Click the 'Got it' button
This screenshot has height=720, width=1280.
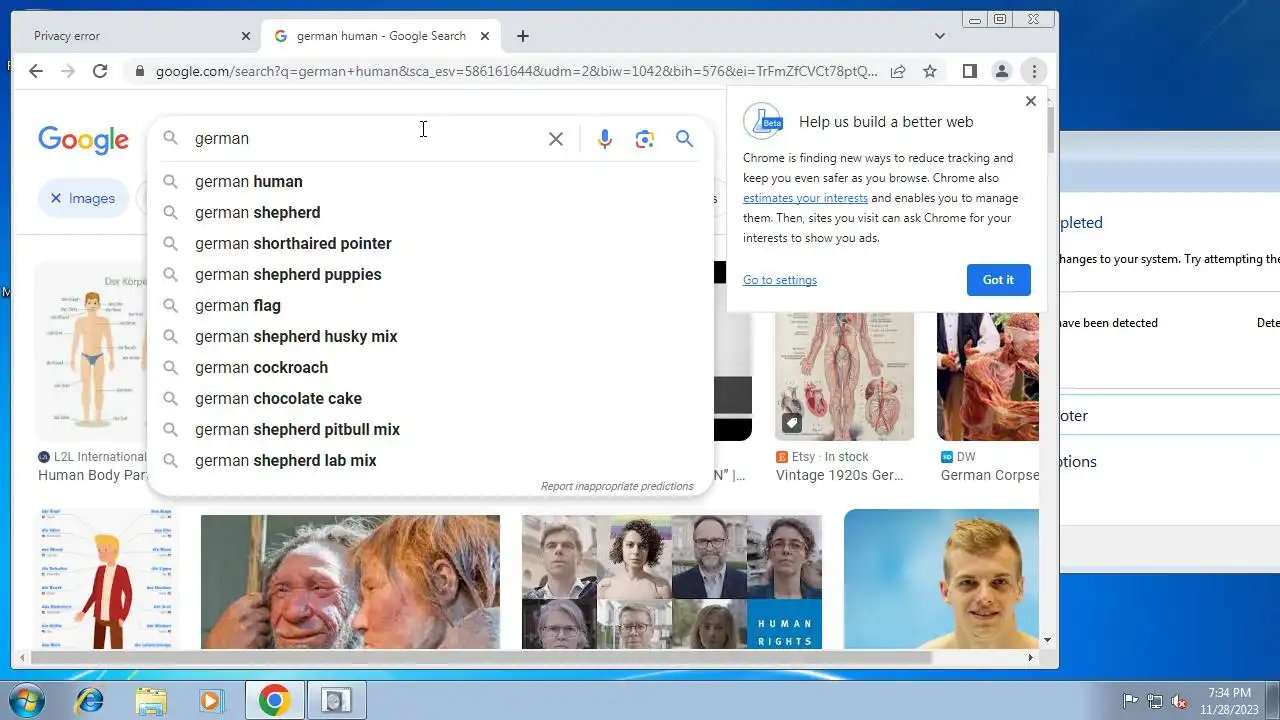coord(998,280)
